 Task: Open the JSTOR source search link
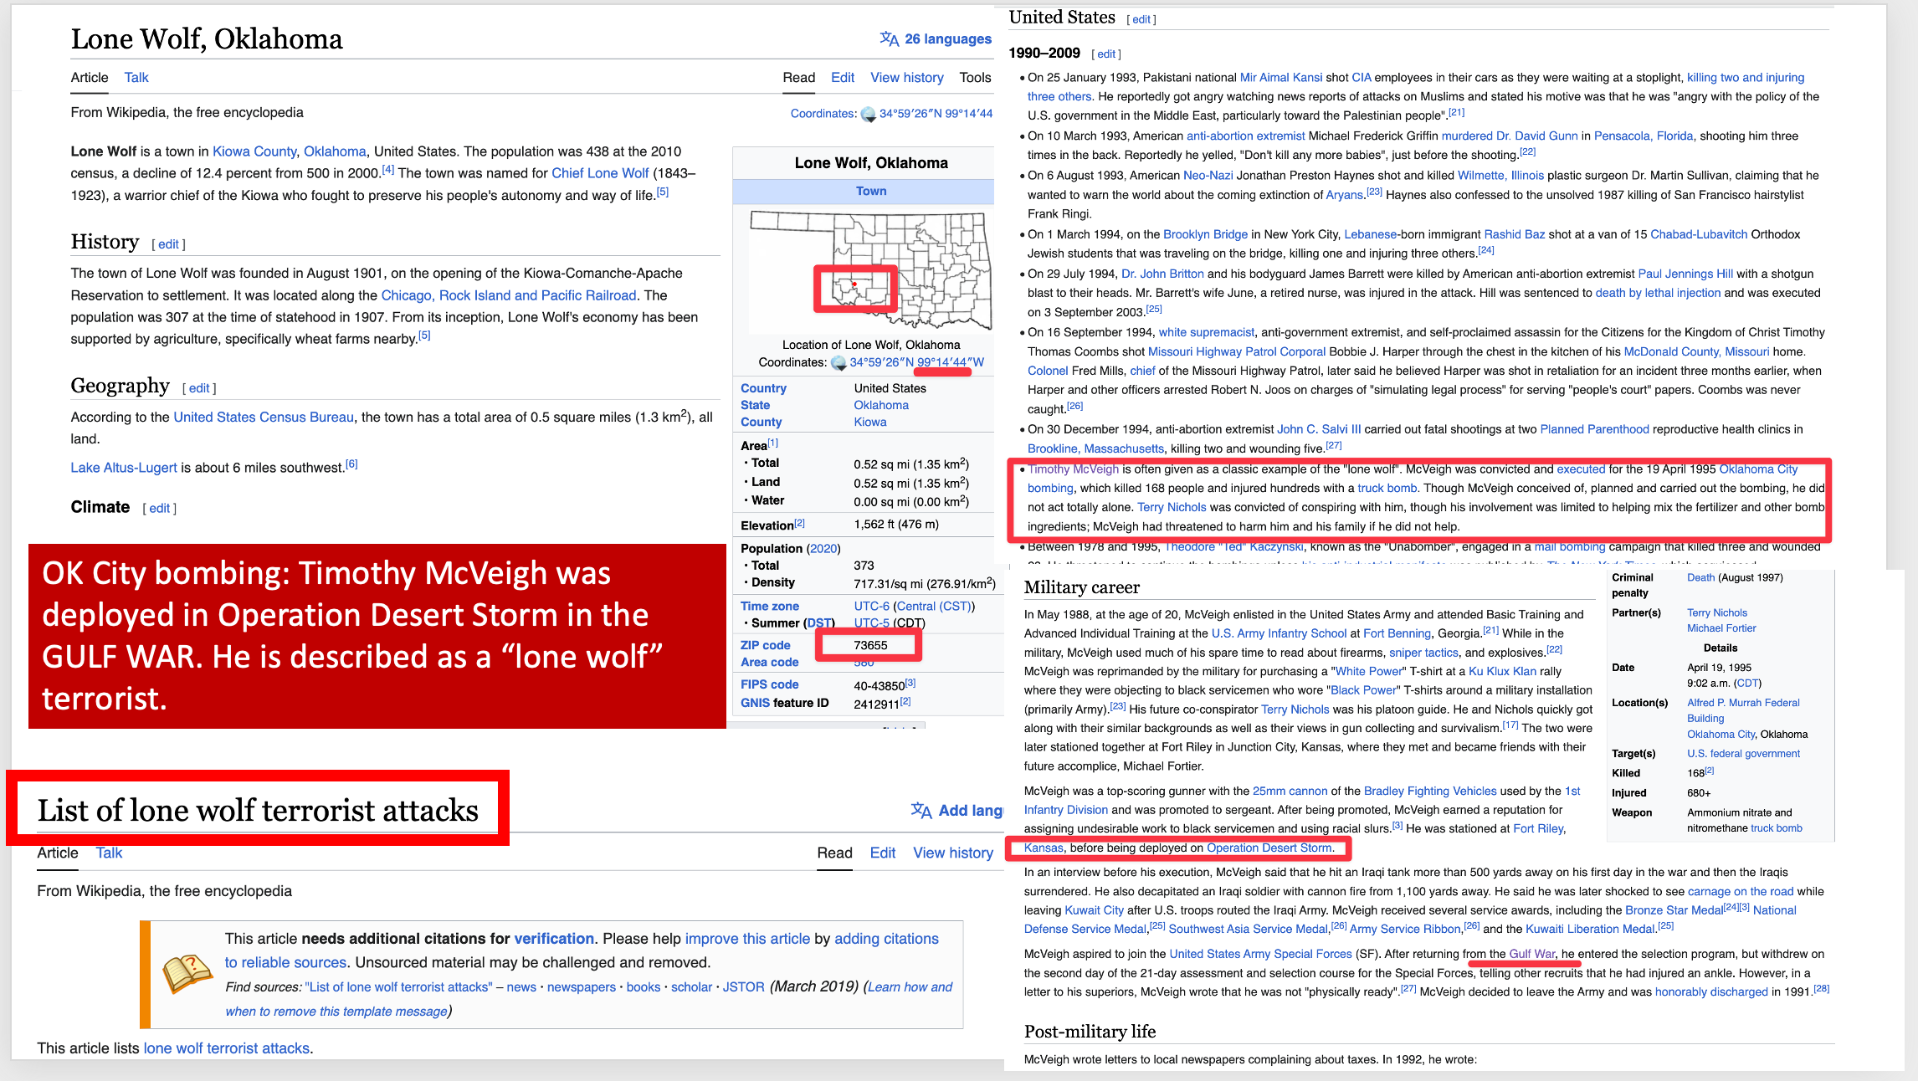(x=743, y=987)
